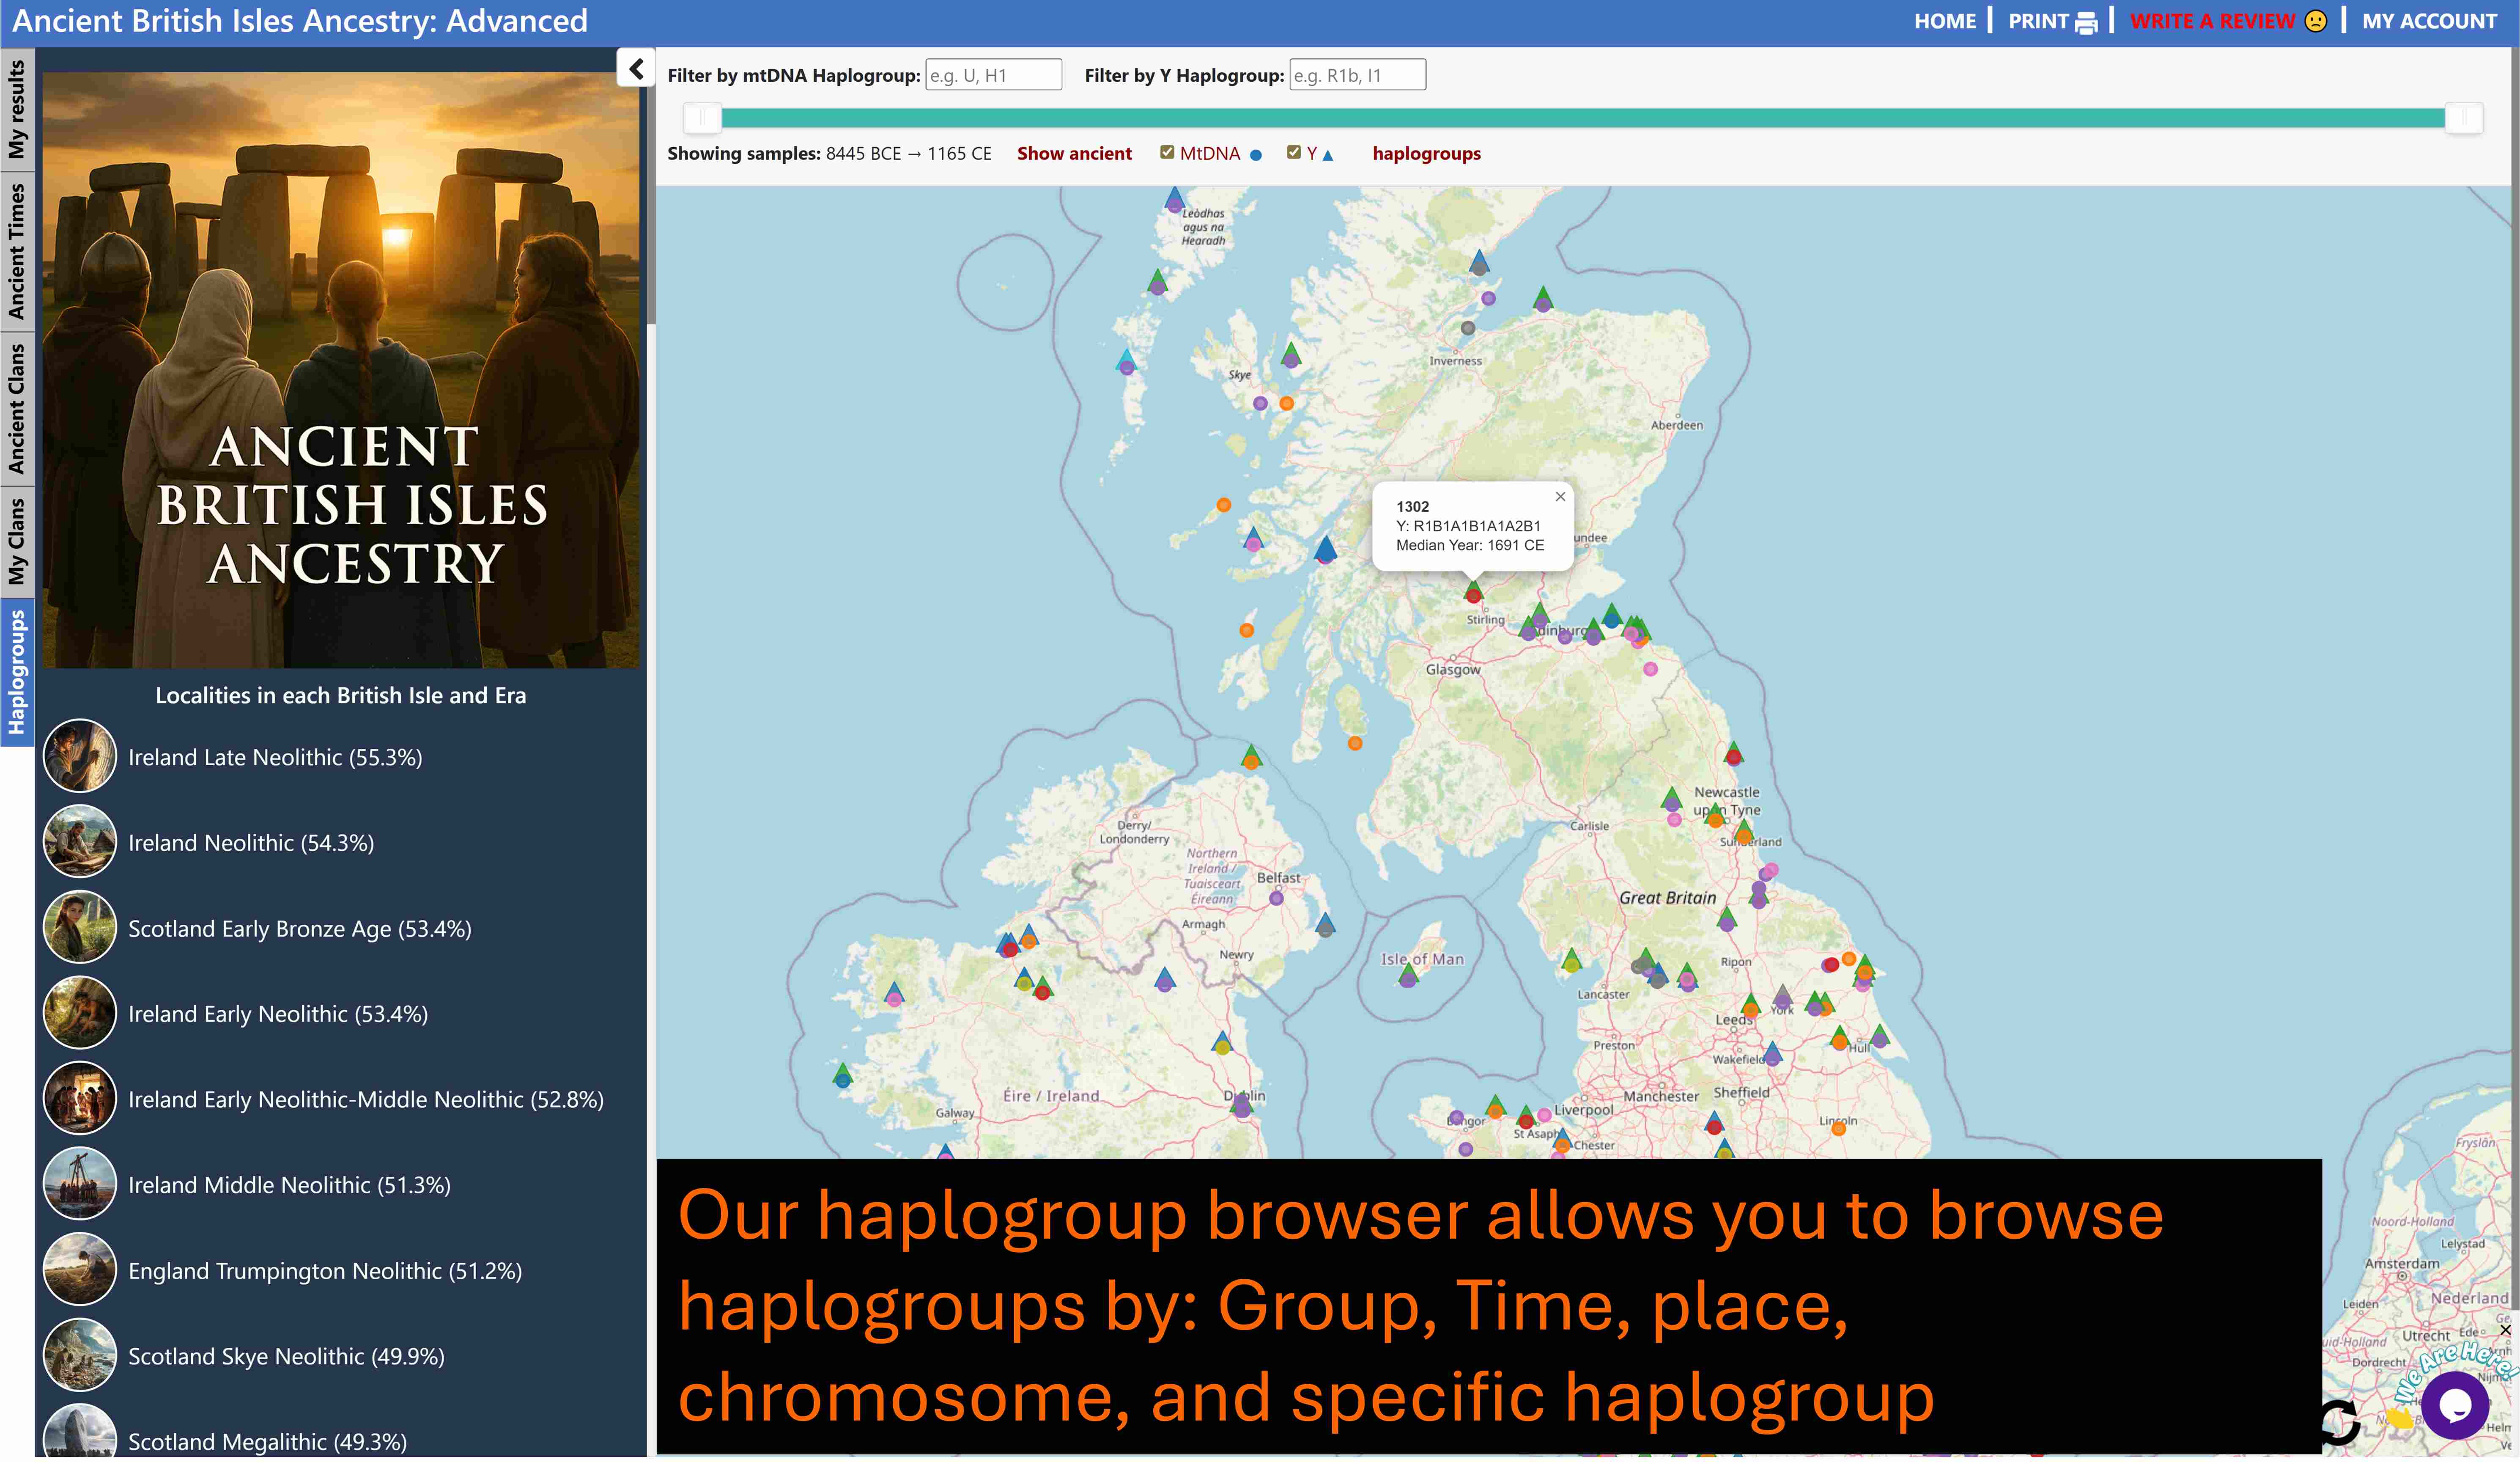The image size is (2520, 1462).
Task: Collapse the left sidebar with the chevron arrow
Action: [x=636, y=69]
